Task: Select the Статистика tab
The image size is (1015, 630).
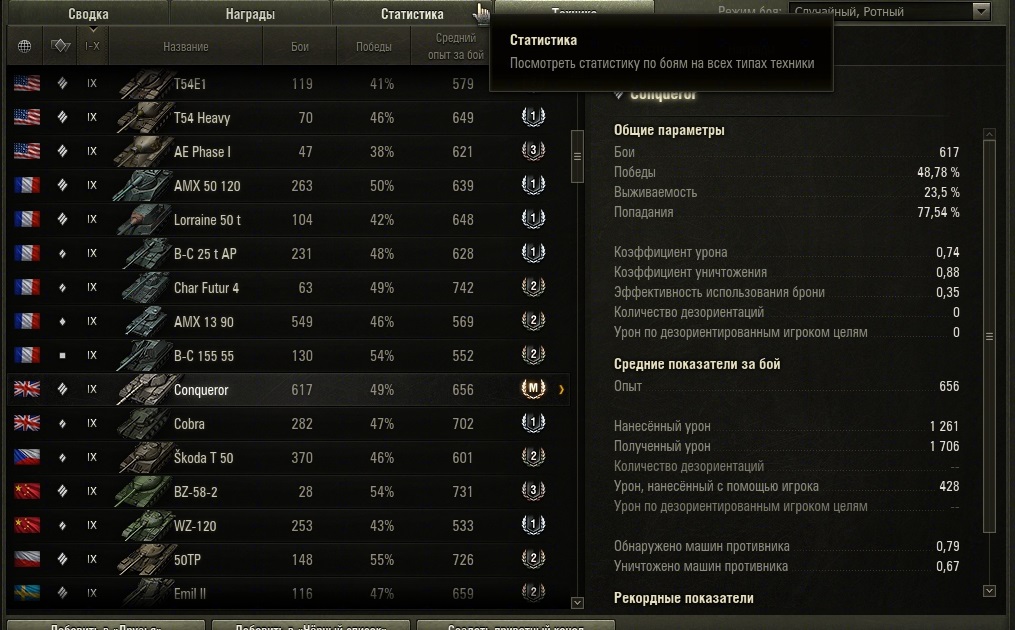Action: pyautogui.click(x=412, y=14)
